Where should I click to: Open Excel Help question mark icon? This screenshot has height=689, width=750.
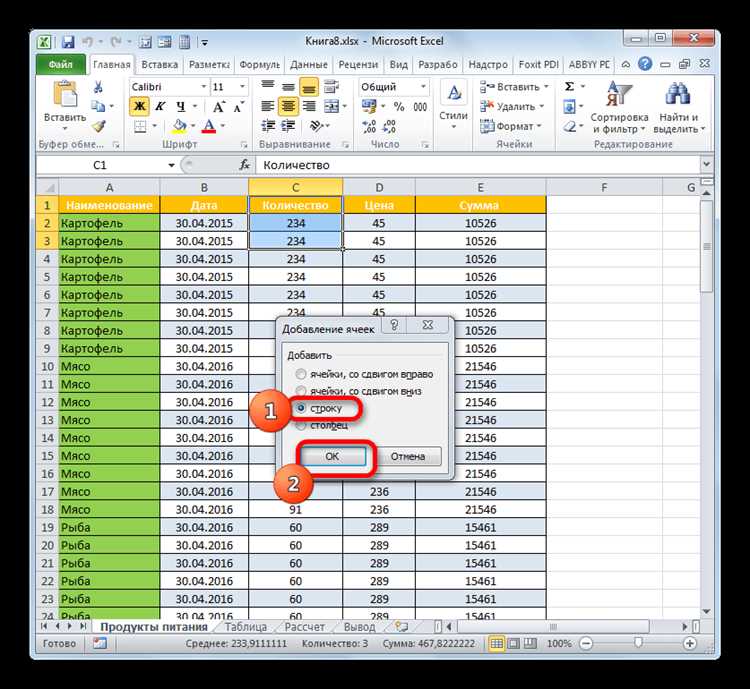coord(645,64)
